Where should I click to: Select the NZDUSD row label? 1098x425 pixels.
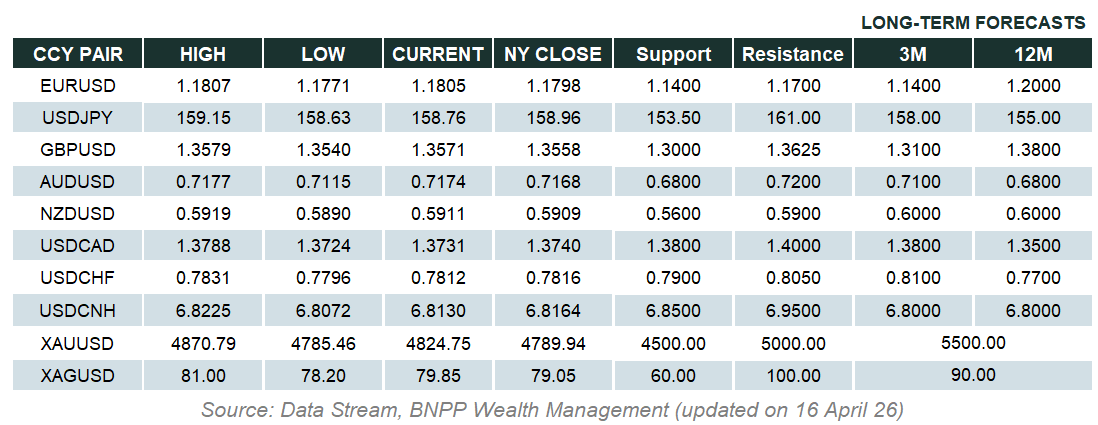77,214
